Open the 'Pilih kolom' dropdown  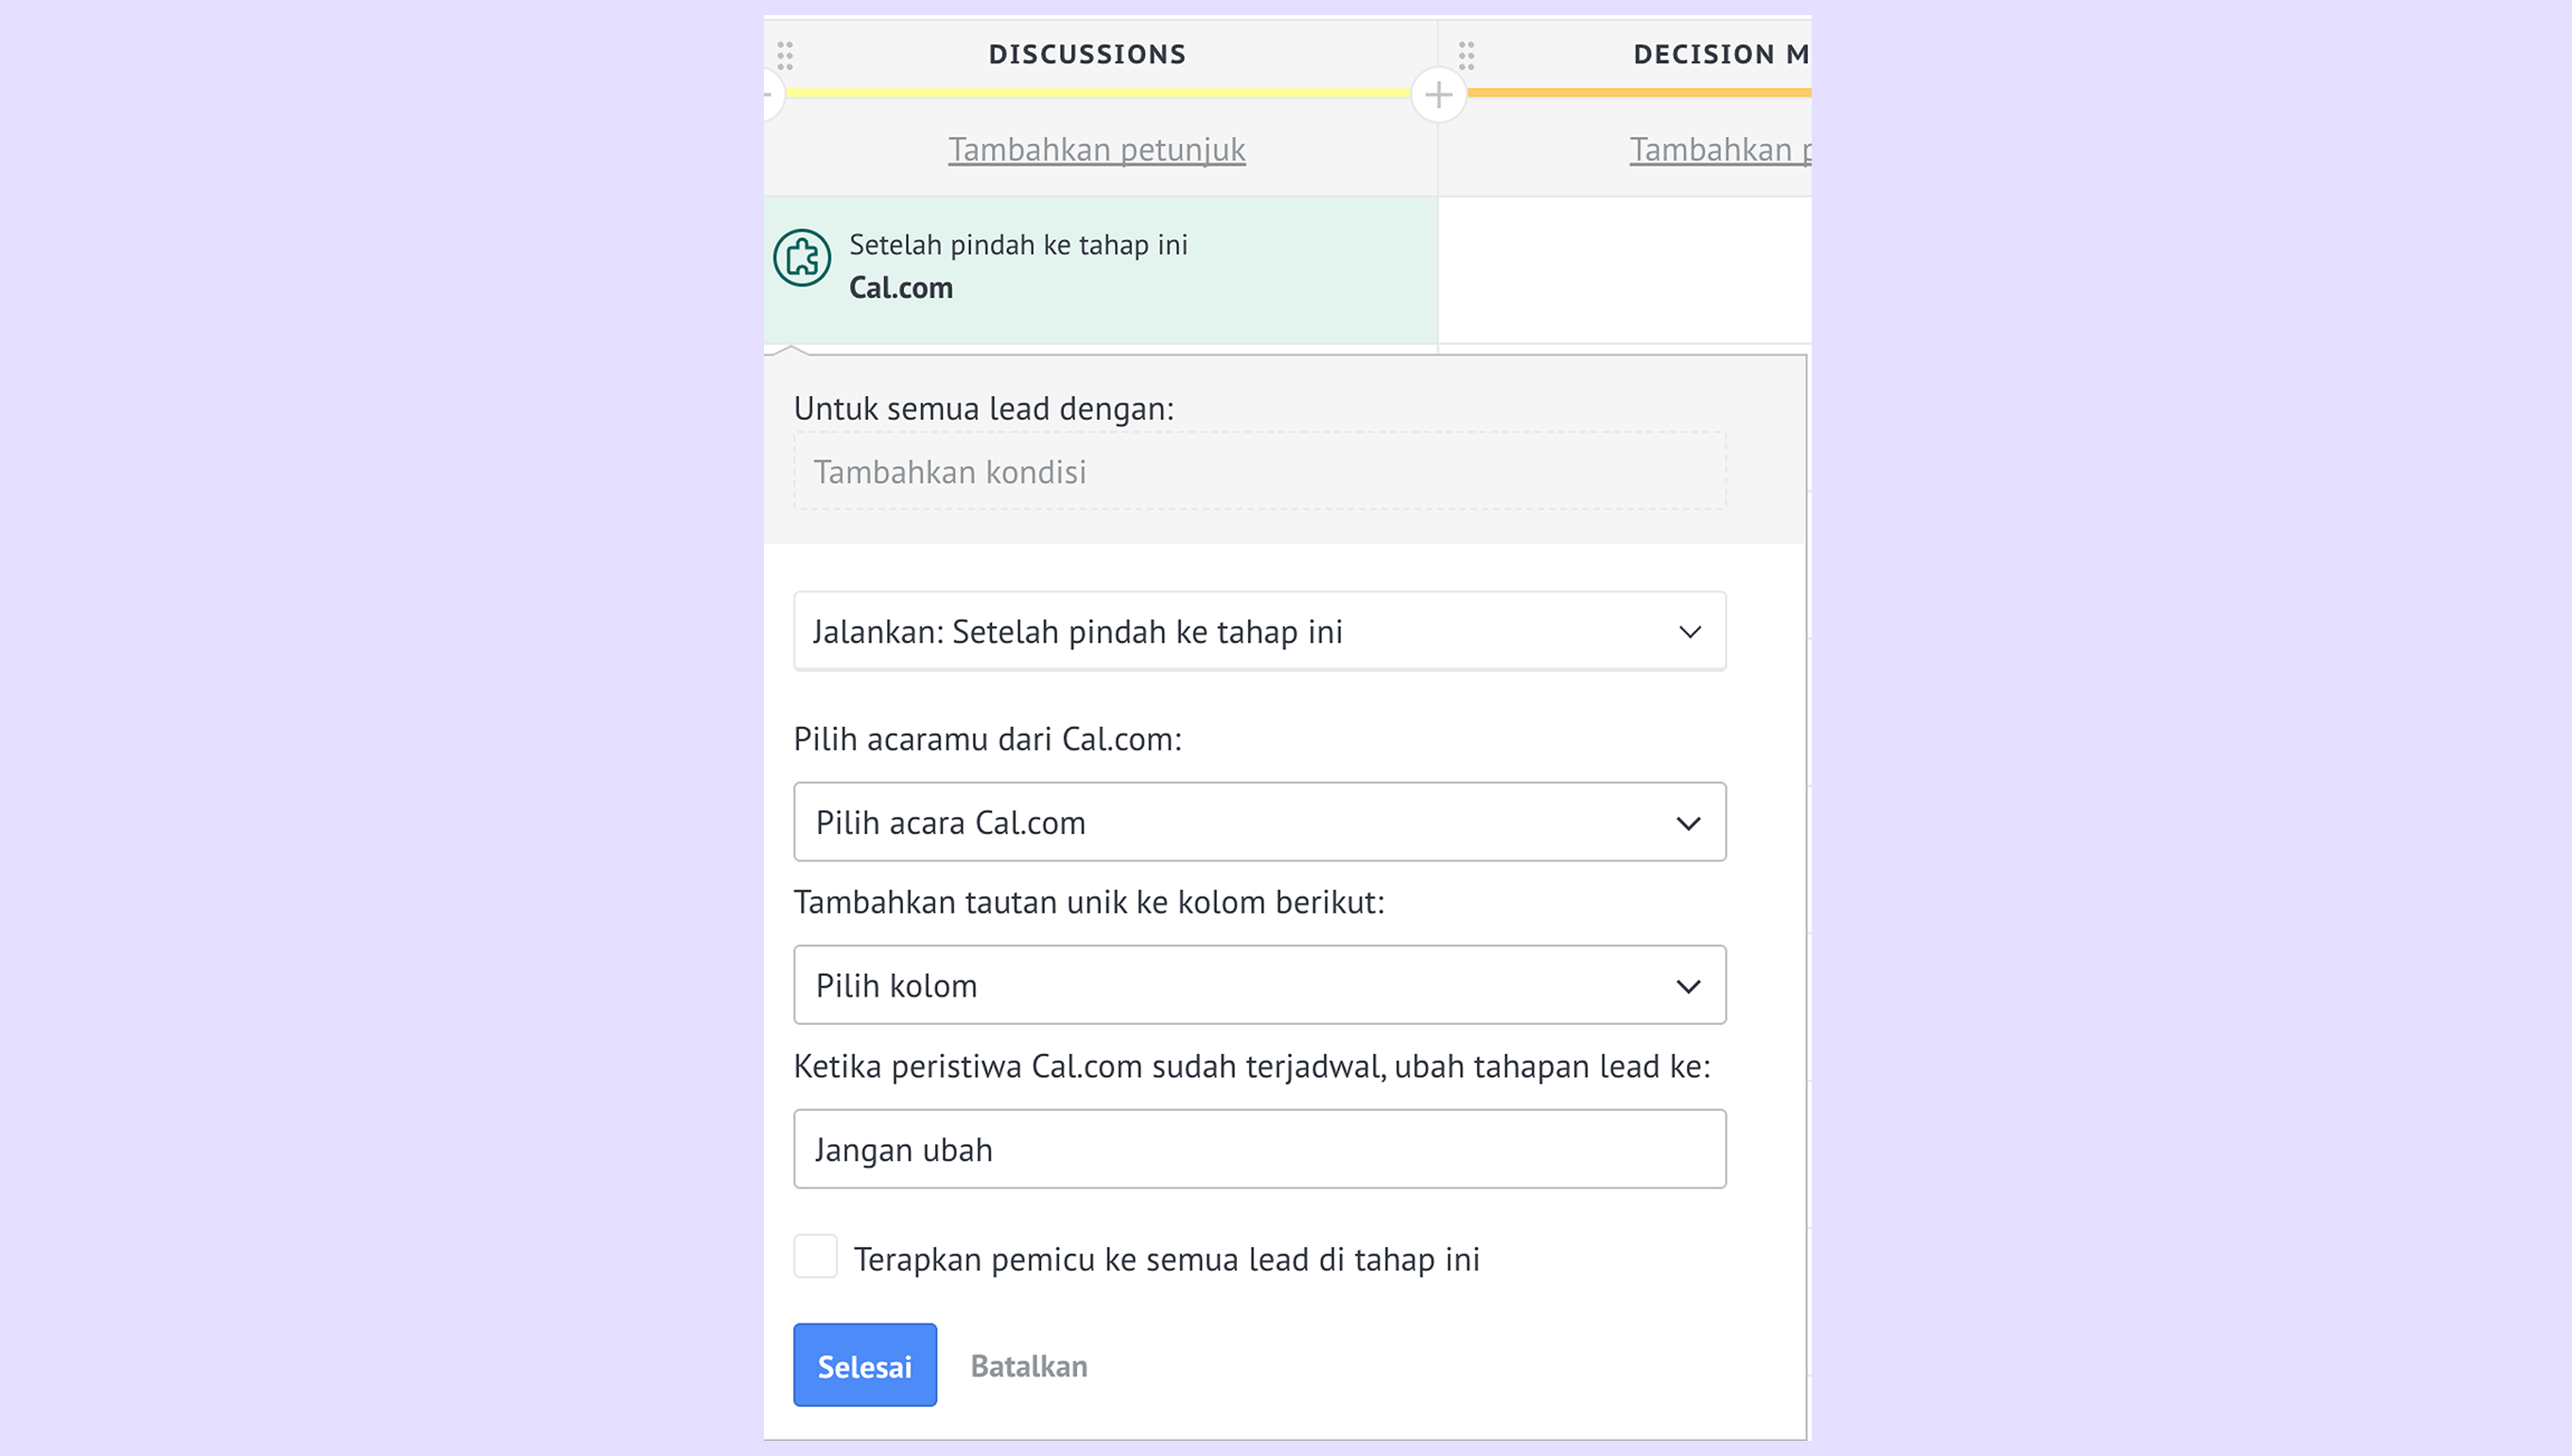[x=1259, y=985]
